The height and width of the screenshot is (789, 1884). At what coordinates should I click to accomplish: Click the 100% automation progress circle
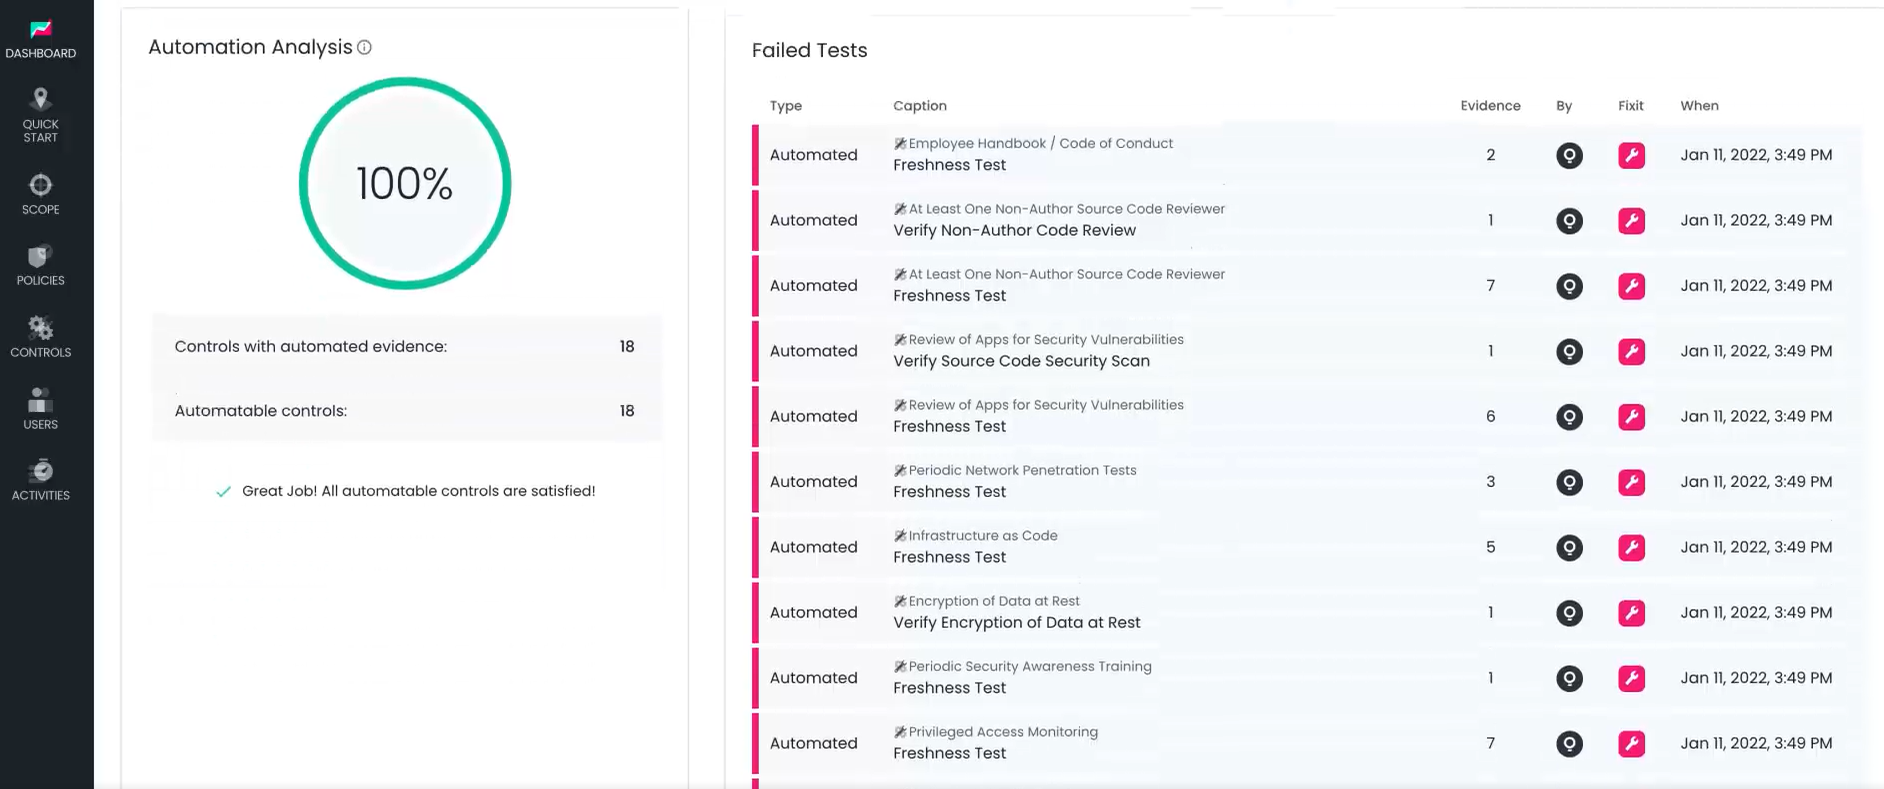point(405,183)
